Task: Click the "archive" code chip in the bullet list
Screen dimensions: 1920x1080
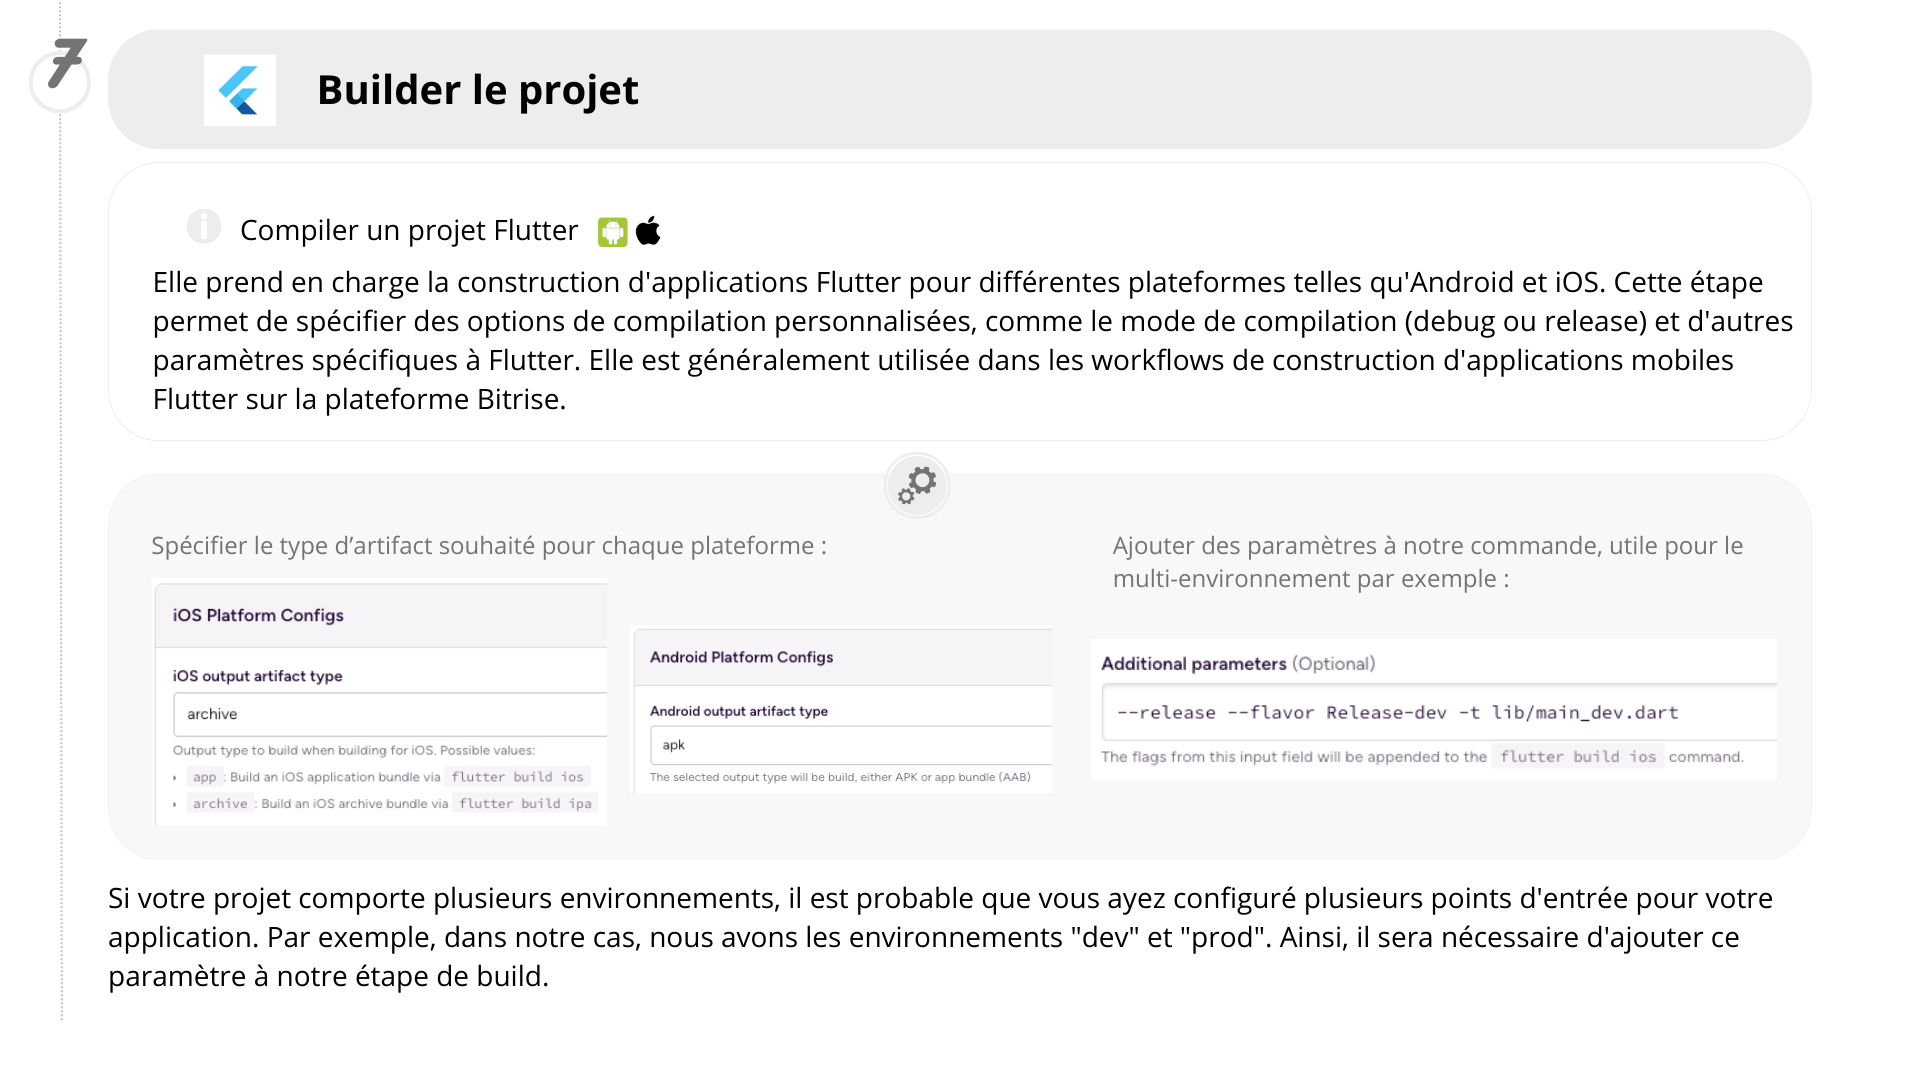Action: [x=220, y=804]
